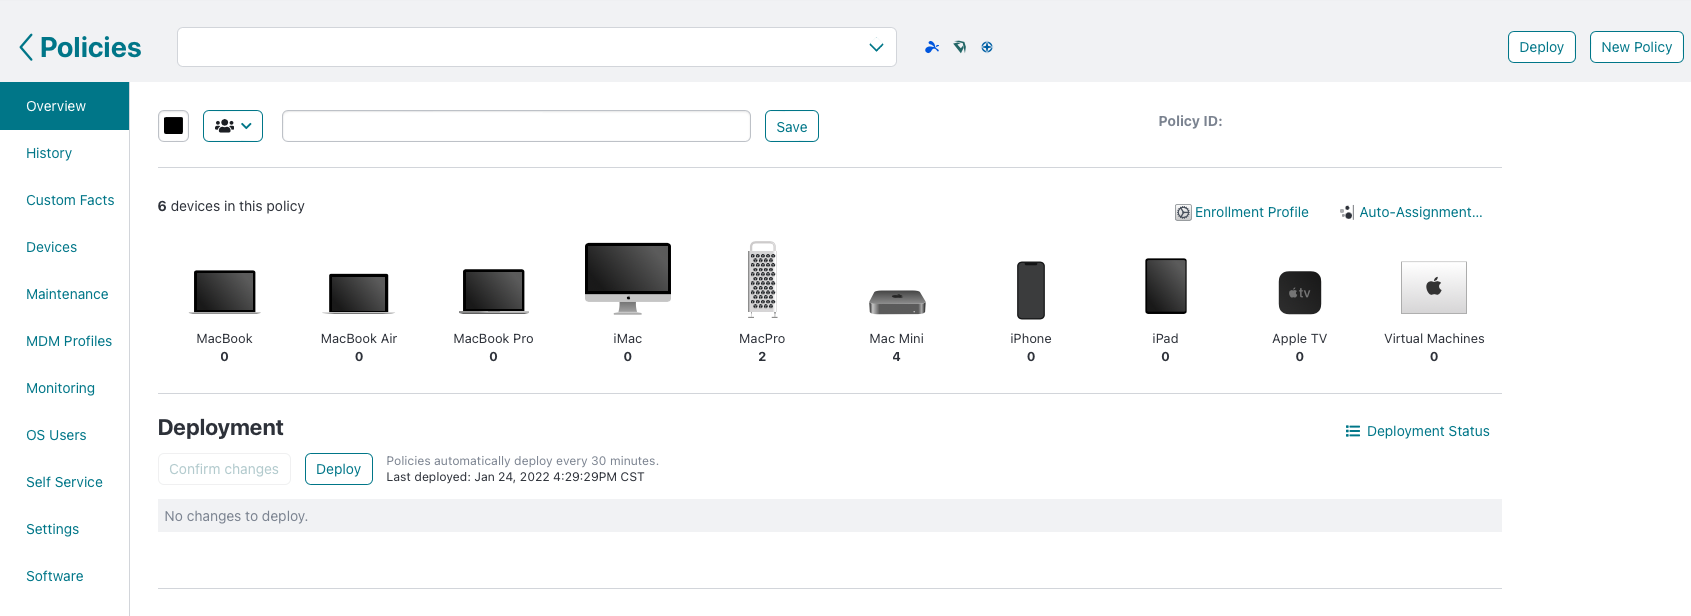Select the MacPro tower icon
This screenshot has height=616, width=1691.
point(762,280)
